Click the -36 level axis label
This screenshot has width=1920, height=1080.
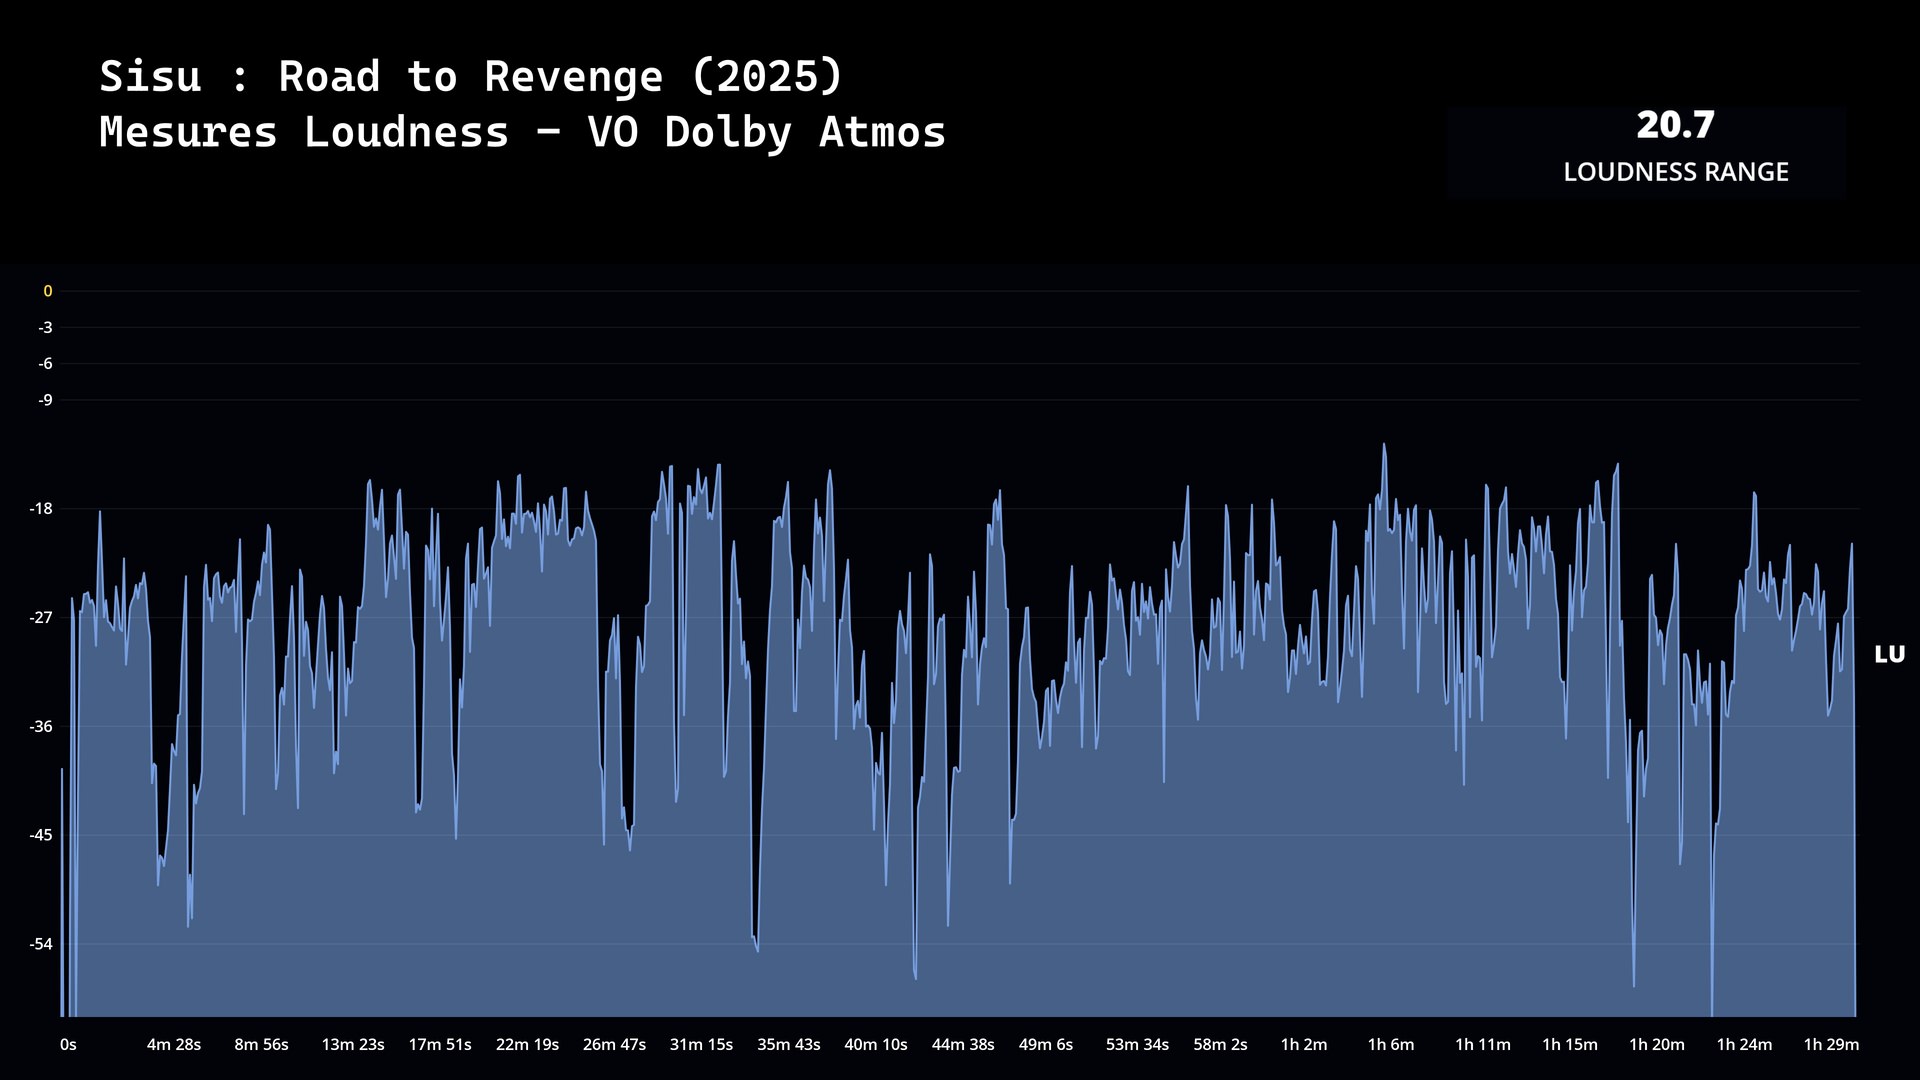pos(41,726)
